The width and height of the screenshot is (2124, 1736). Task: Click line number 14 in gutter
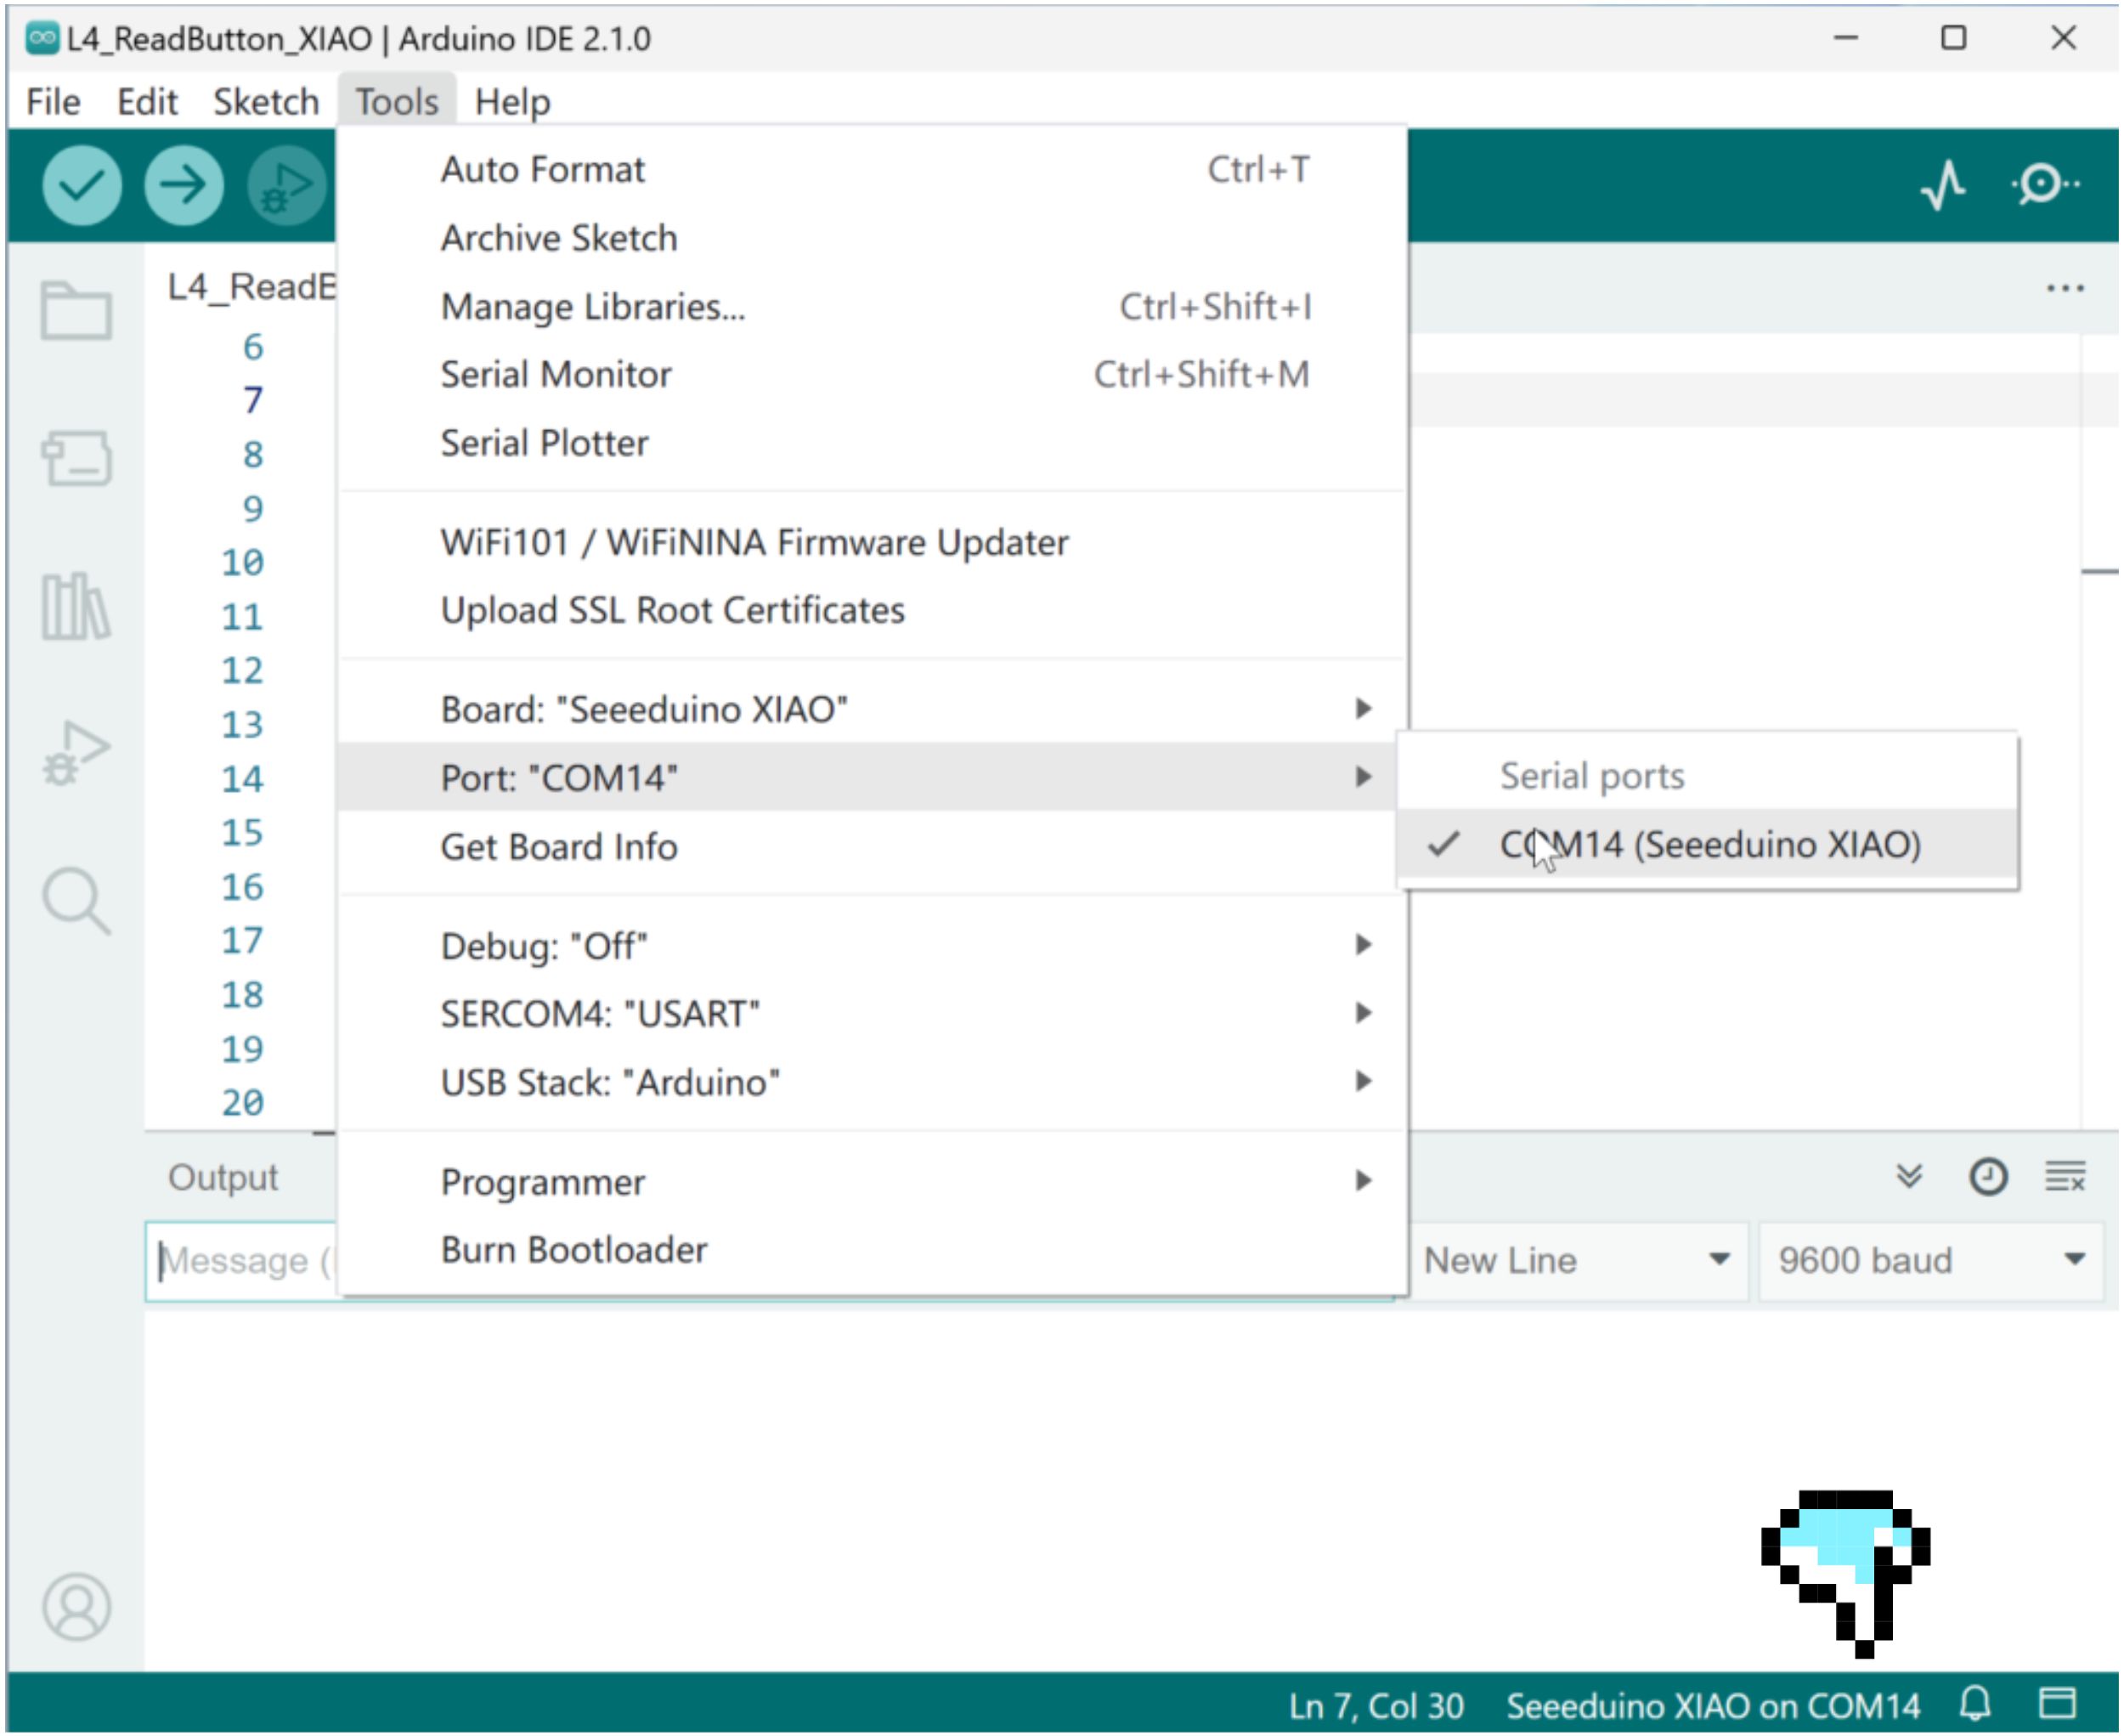tap(242, 778)
